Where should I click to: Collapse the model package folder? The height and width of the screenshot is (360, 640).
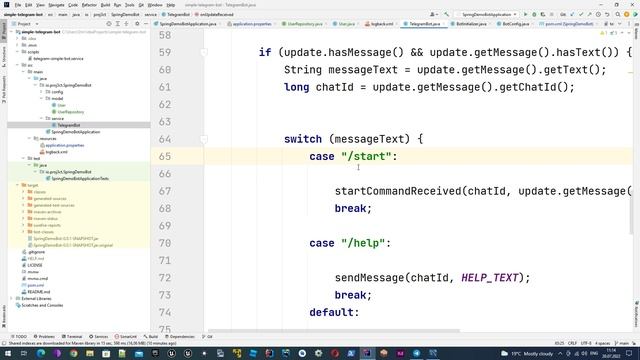pyautogui.click(x=41, y=98)
